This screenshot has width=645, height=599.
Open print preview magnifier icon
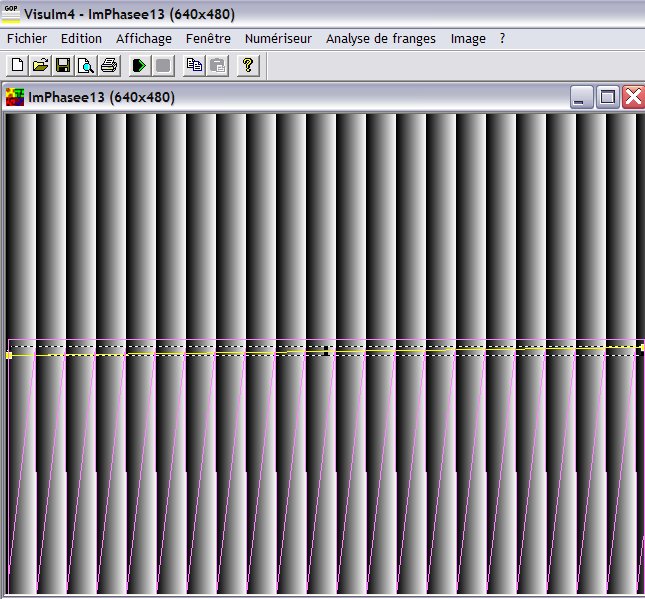[x=86, y=66]
